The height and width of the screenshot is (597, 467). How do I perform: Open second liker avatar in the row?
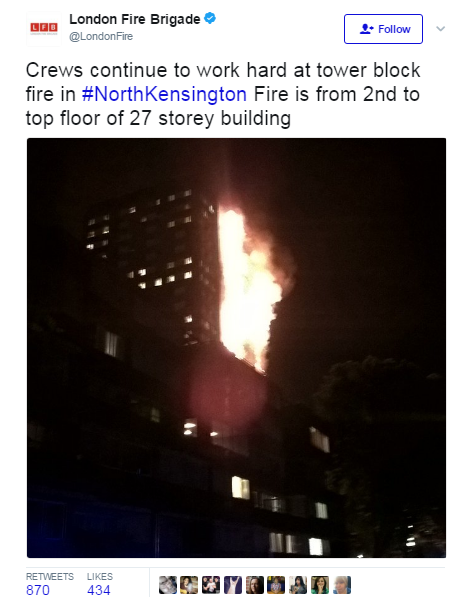(189, 585)
